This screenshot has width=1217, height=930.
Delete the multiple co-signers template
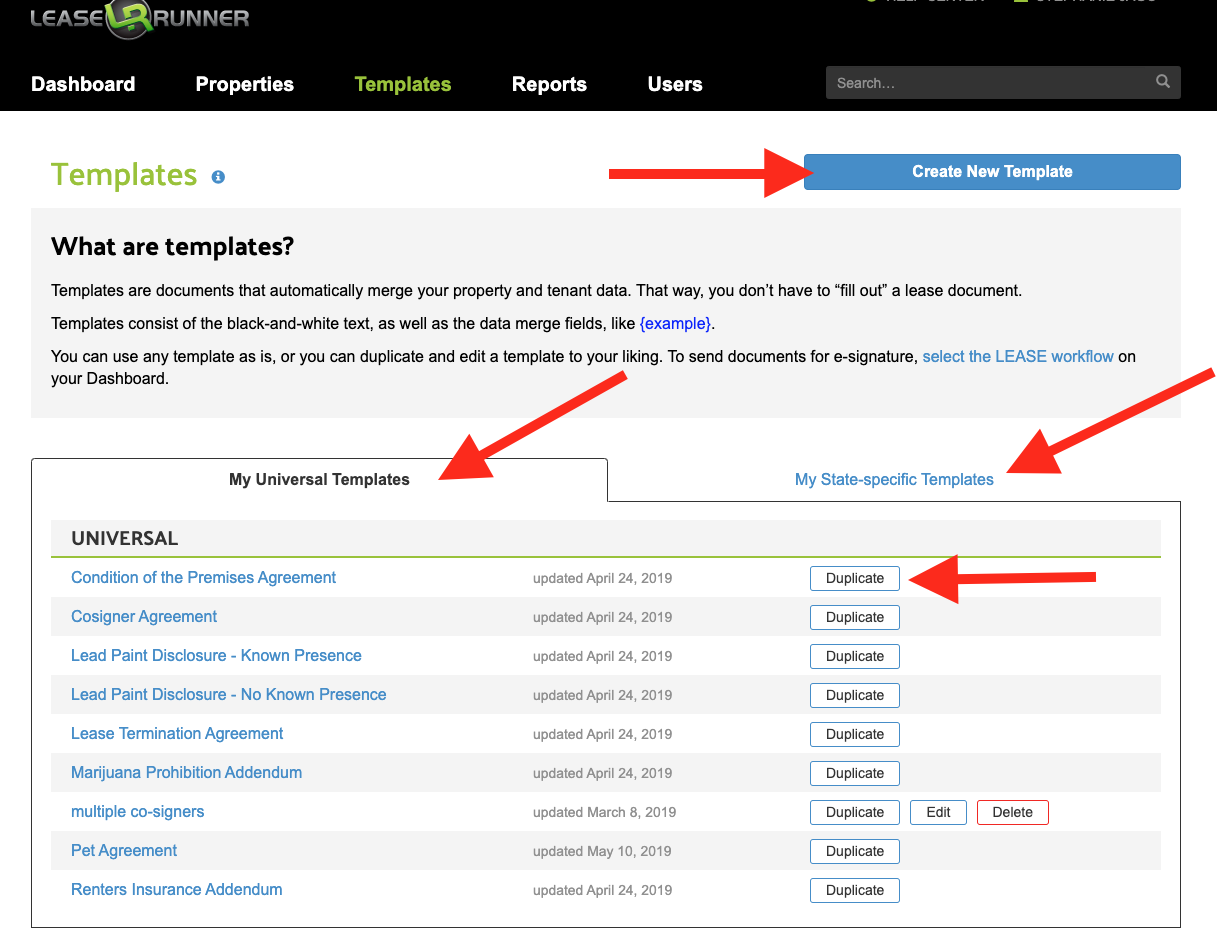point(1012,812)
